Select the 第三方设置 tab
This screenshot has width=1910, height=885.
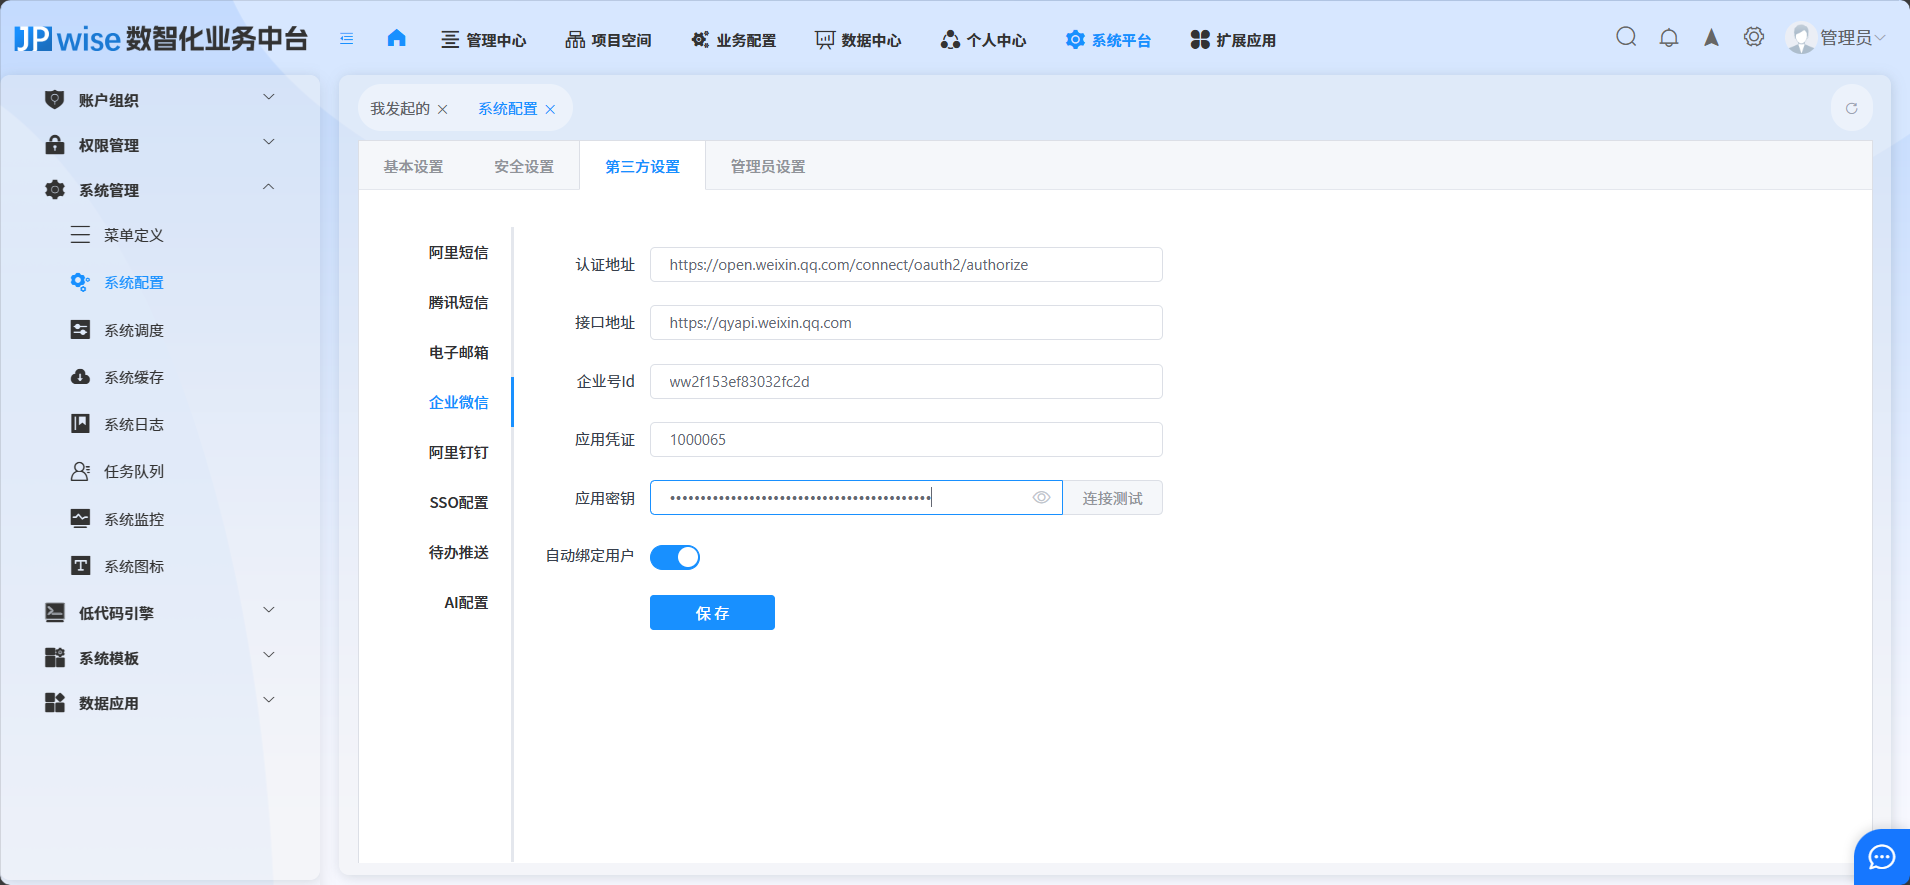tap(642, 166)
